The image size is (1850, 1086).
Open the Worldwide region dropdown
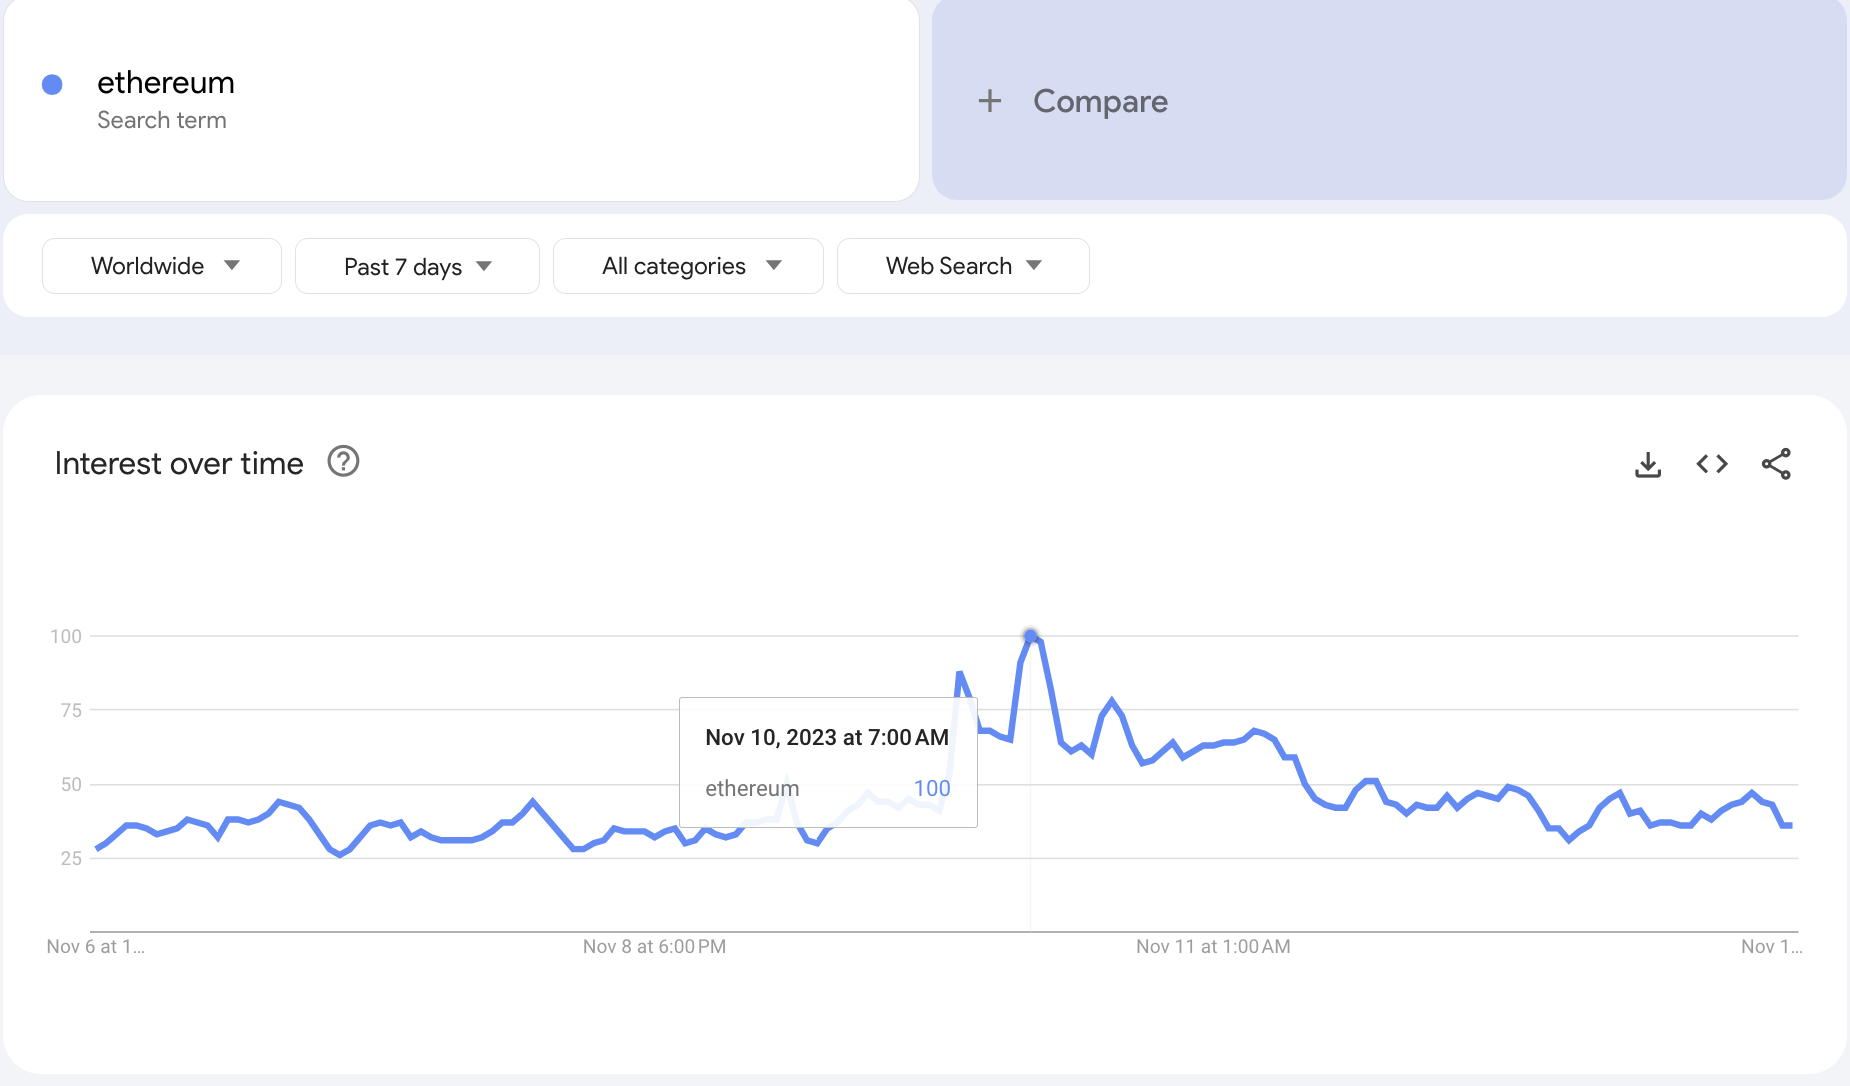click(x=162, y=266)
